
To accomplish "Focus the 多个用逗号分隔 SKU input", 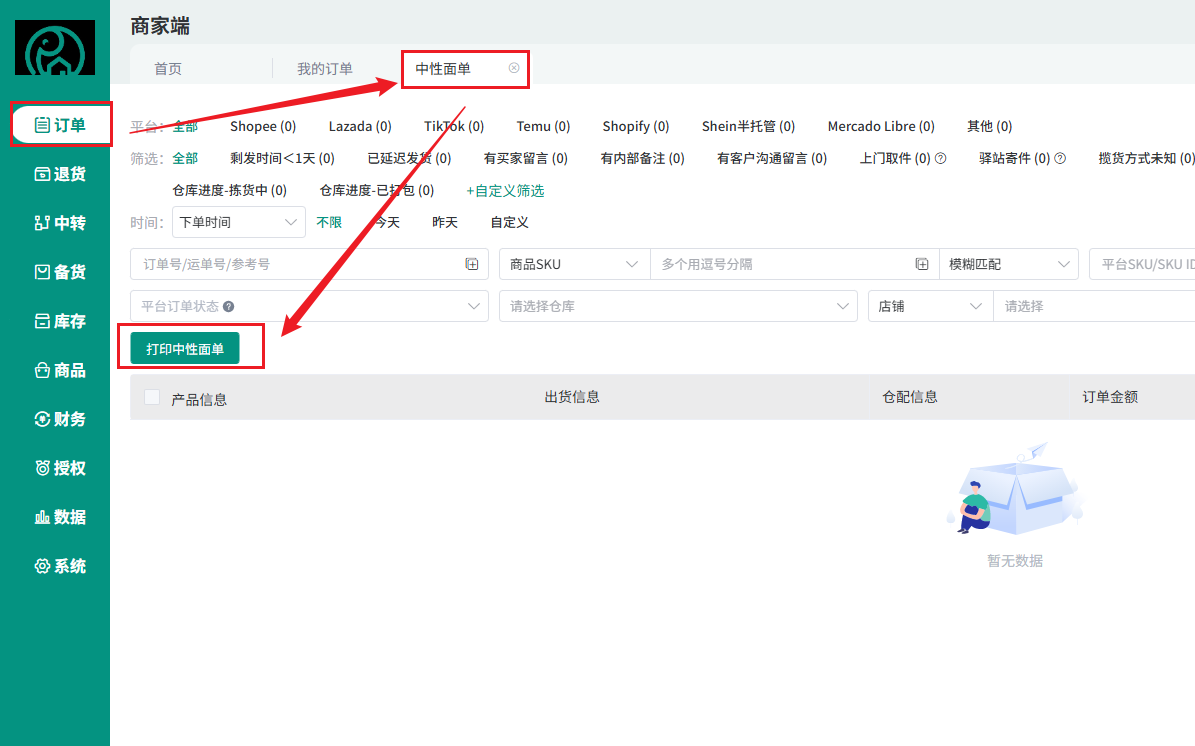I will pos(795,264).
